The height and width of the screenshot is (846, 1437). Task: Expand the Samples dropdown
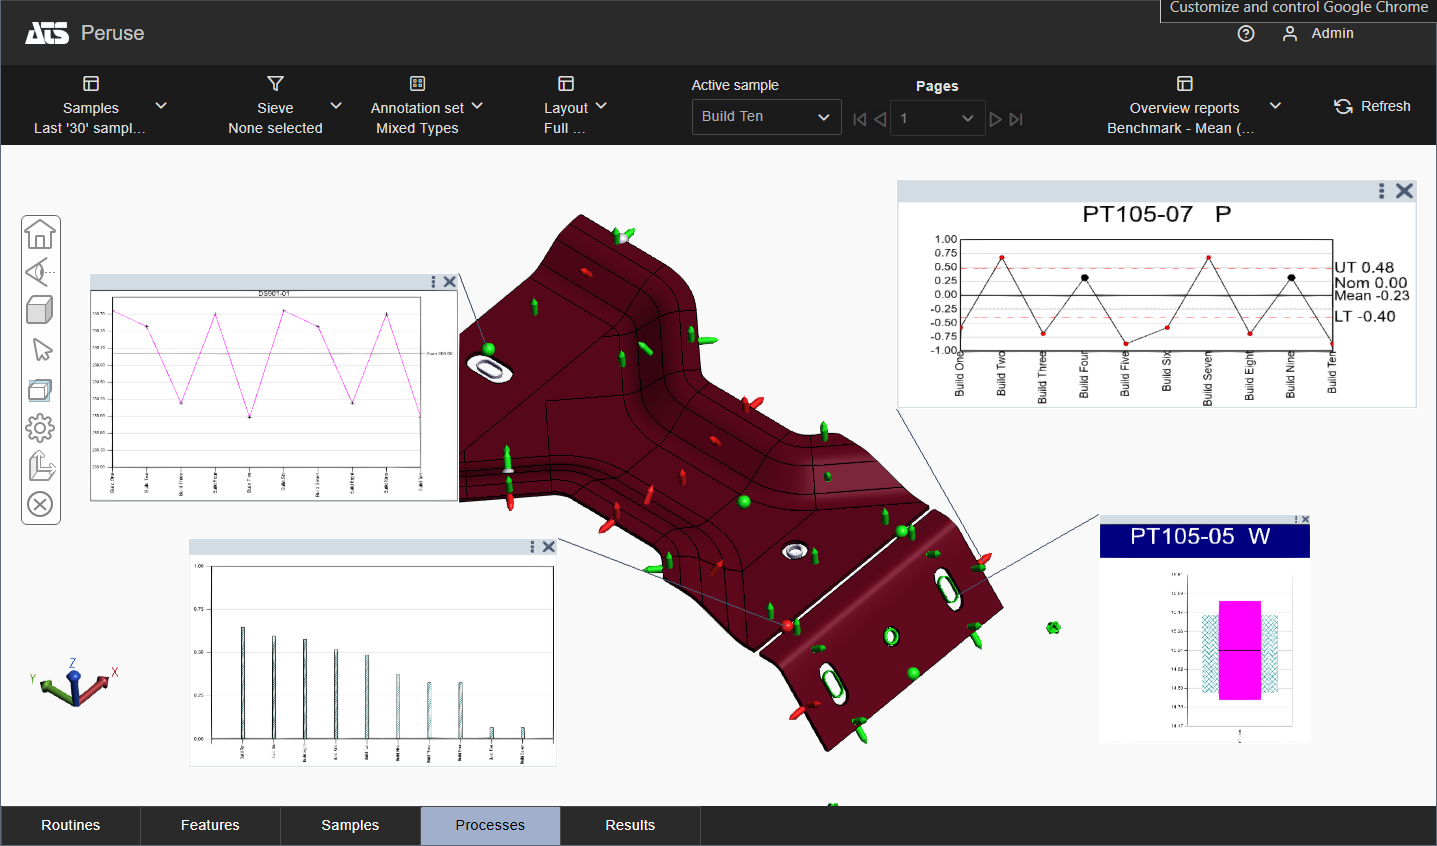160,106
